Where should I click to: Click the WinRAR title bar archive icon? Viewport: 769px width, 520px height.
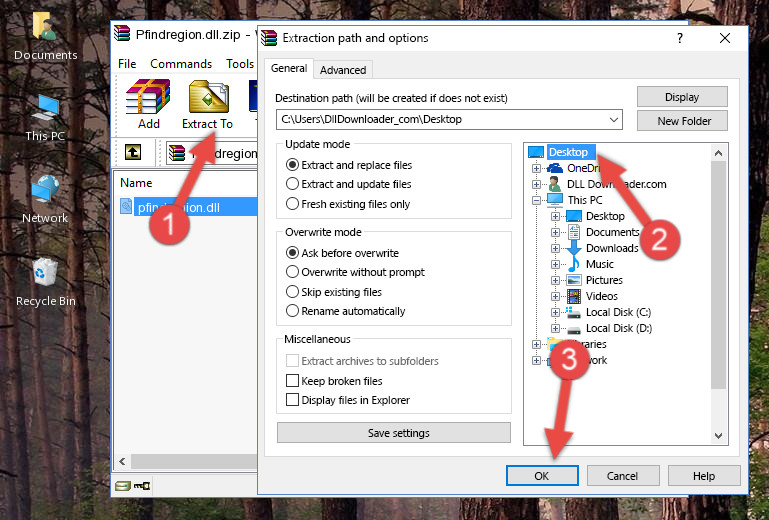tap(122, 34)
